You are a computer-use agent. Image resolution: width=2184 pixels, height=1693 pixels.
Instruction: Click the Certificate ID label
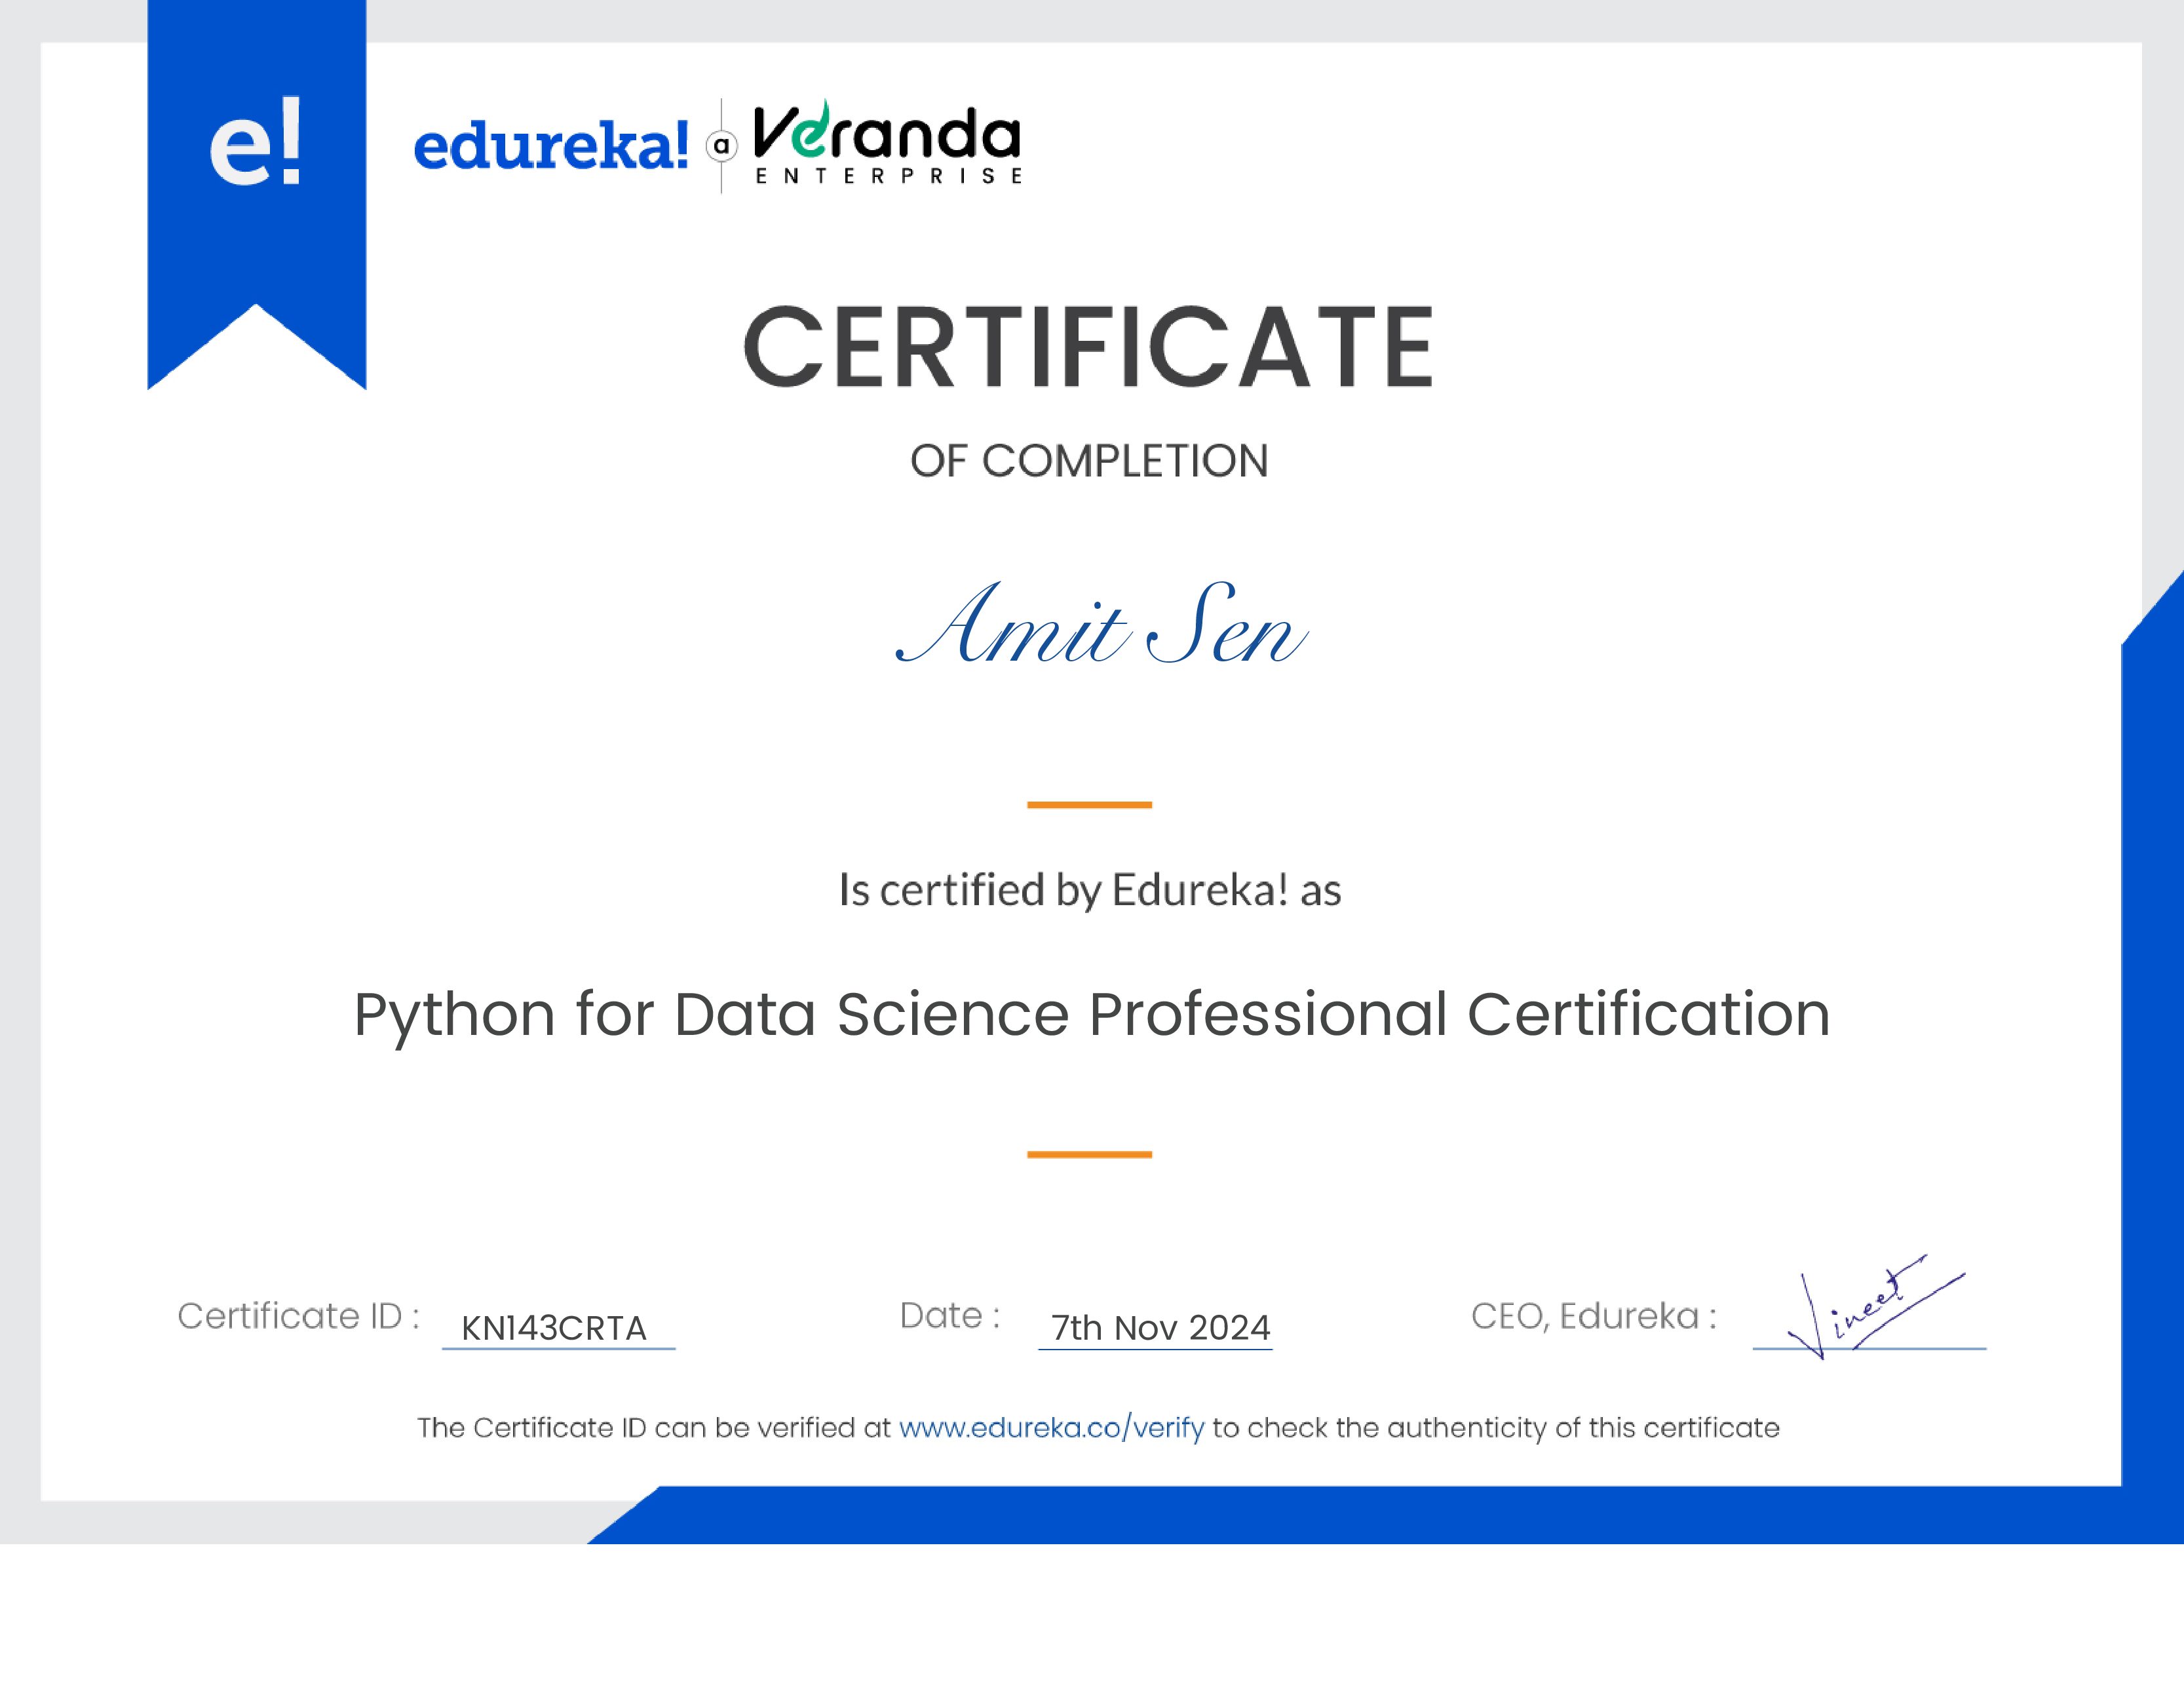[298, 1316]
